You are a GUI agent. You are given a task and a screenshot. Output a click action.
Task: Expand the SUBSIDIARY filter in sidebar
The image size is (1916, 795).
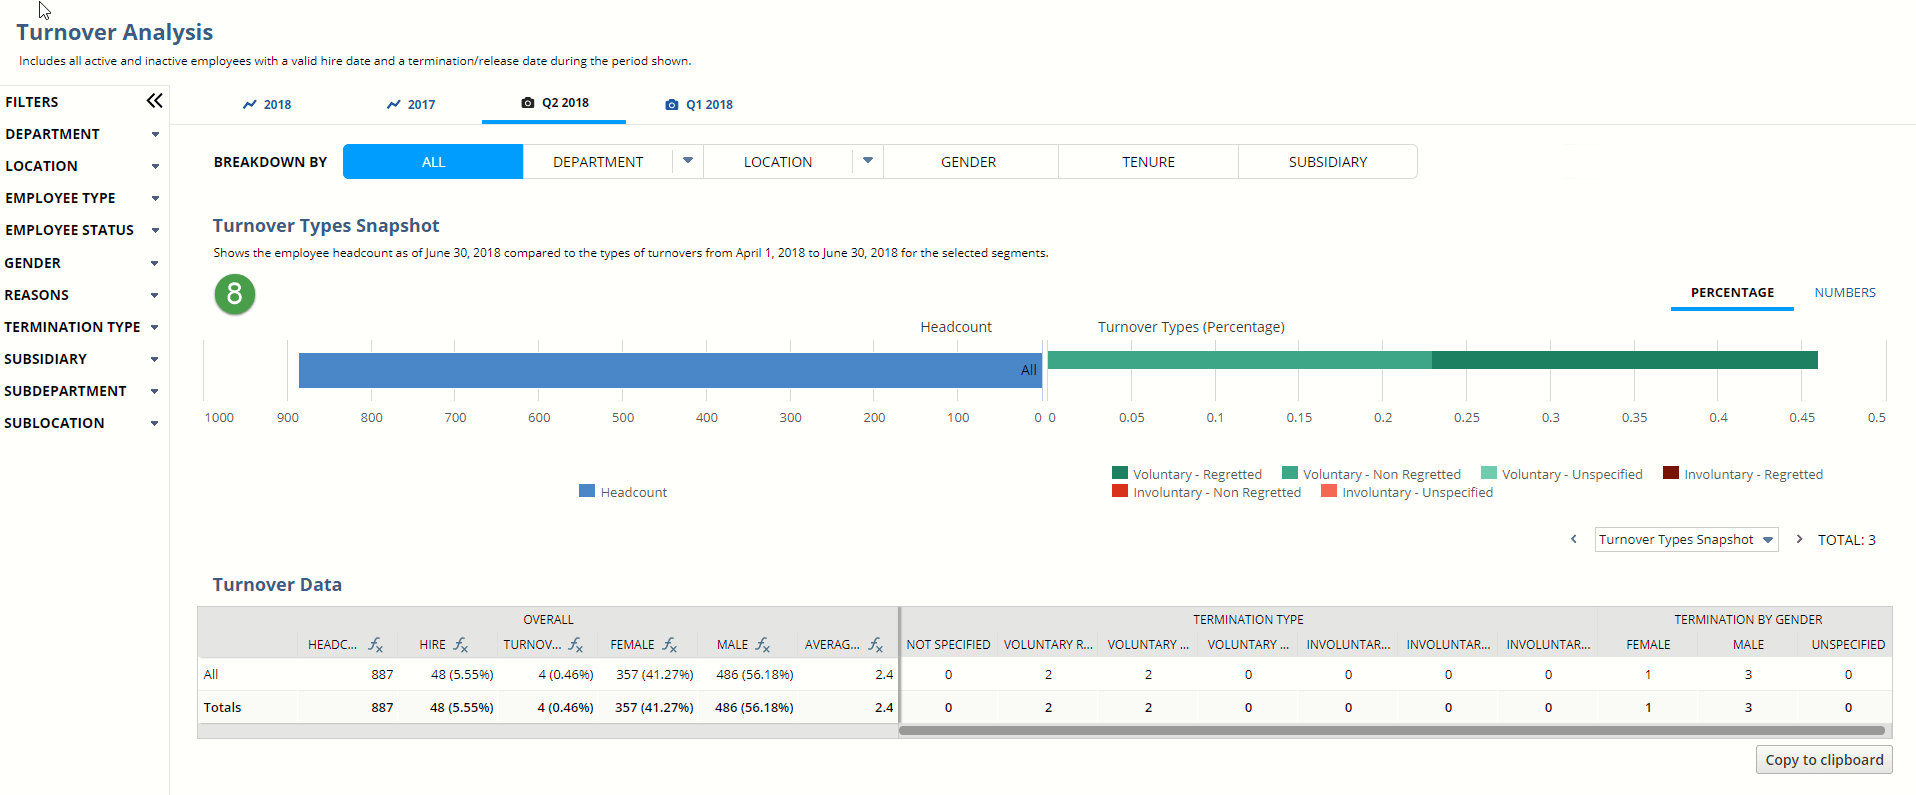point(155,359)
